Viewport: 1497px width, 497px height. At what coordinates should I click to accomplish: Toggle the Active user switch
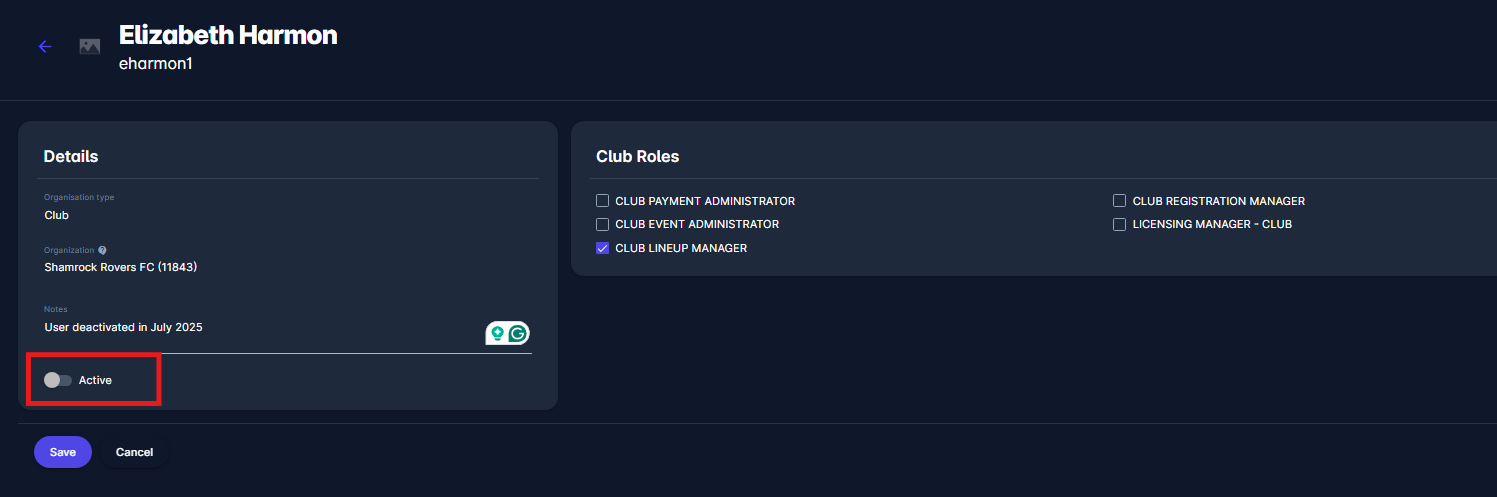(58, 380)
